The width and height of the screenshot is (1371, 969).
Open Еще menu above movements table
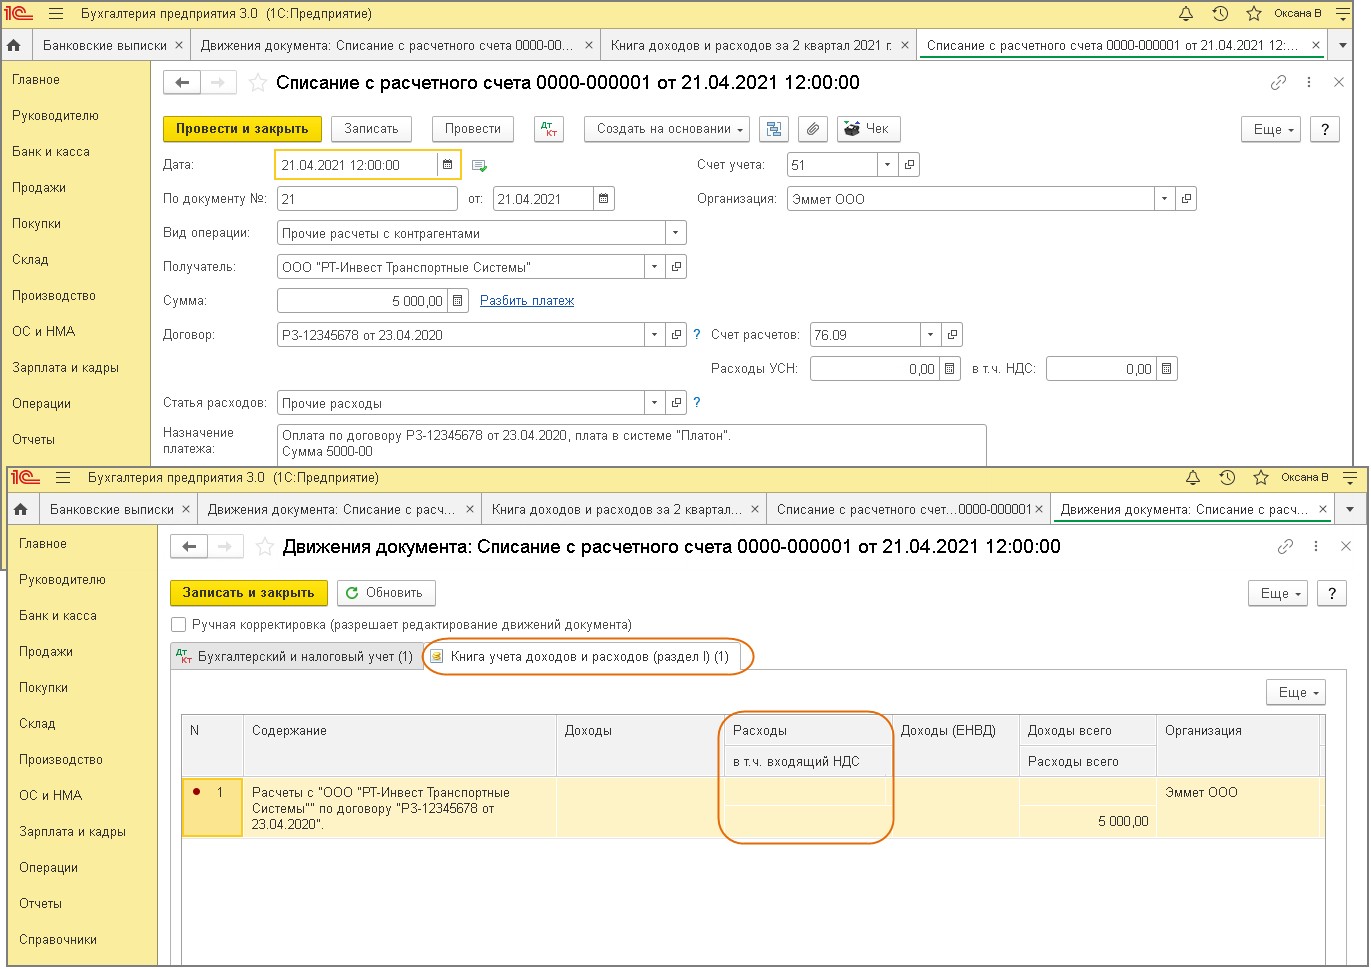[x=1296, y=692]
